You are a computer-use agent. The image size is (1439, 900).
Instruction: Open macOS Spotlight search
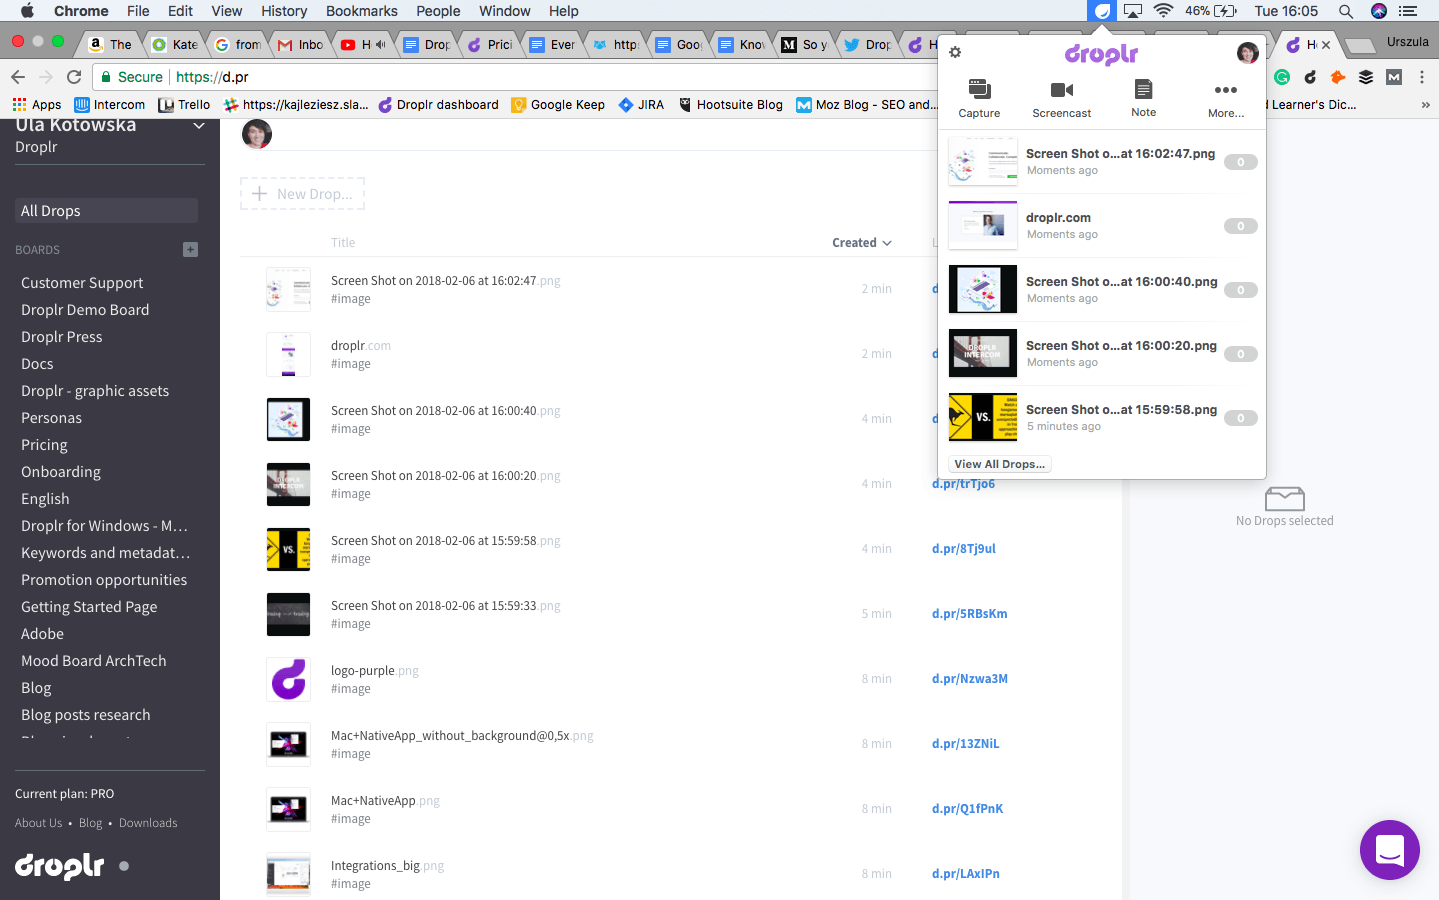[x=1346, y=11]
